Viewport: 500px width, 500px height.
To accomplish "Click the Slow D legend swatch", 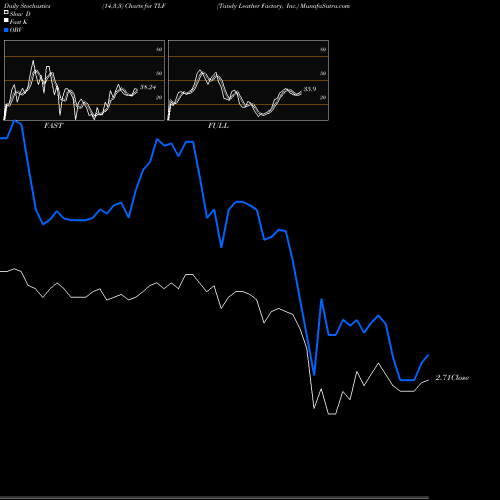I will (x=6, y=12).
